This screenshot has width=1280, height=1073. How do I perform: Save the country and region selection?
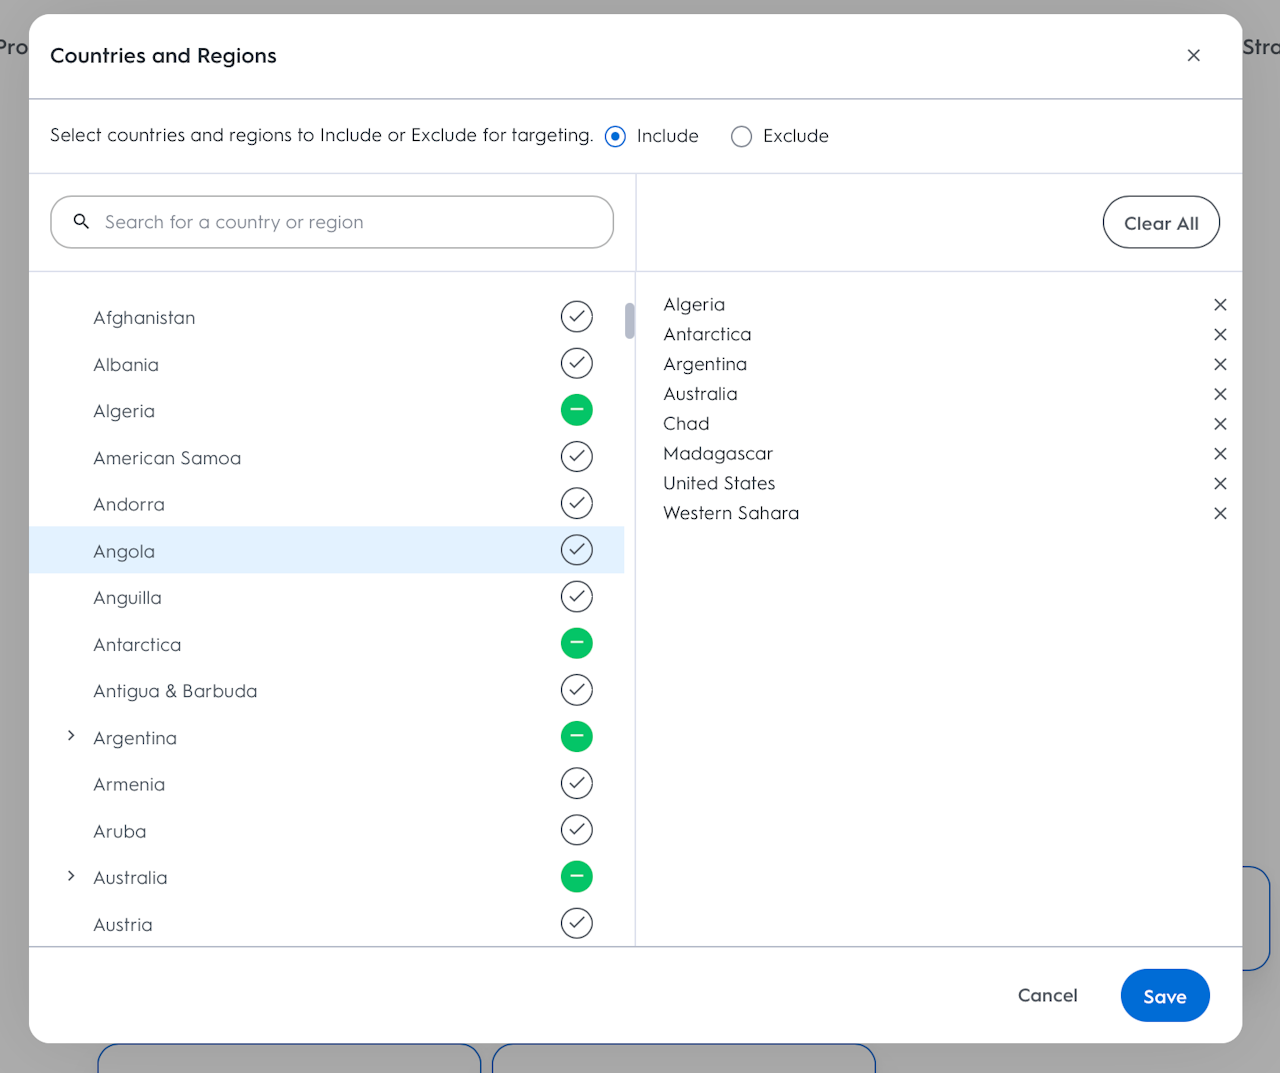[x=1165, y=996]
